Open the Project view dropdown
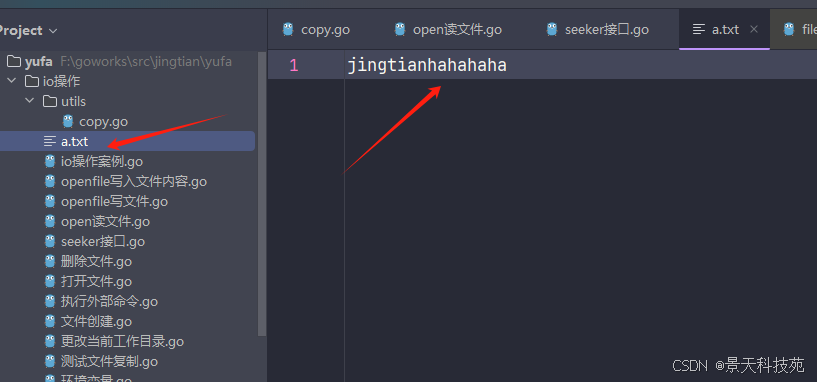The height and width of the screenshot is (382, 817). (x=53, y=31)
